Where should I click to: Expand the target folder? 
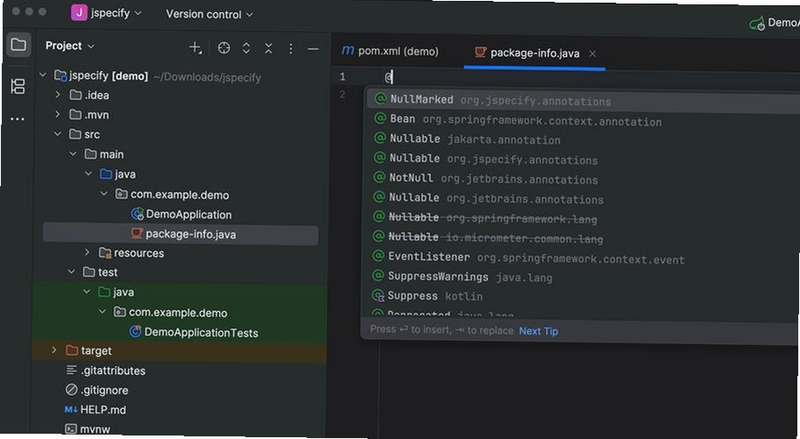(55, 350)
